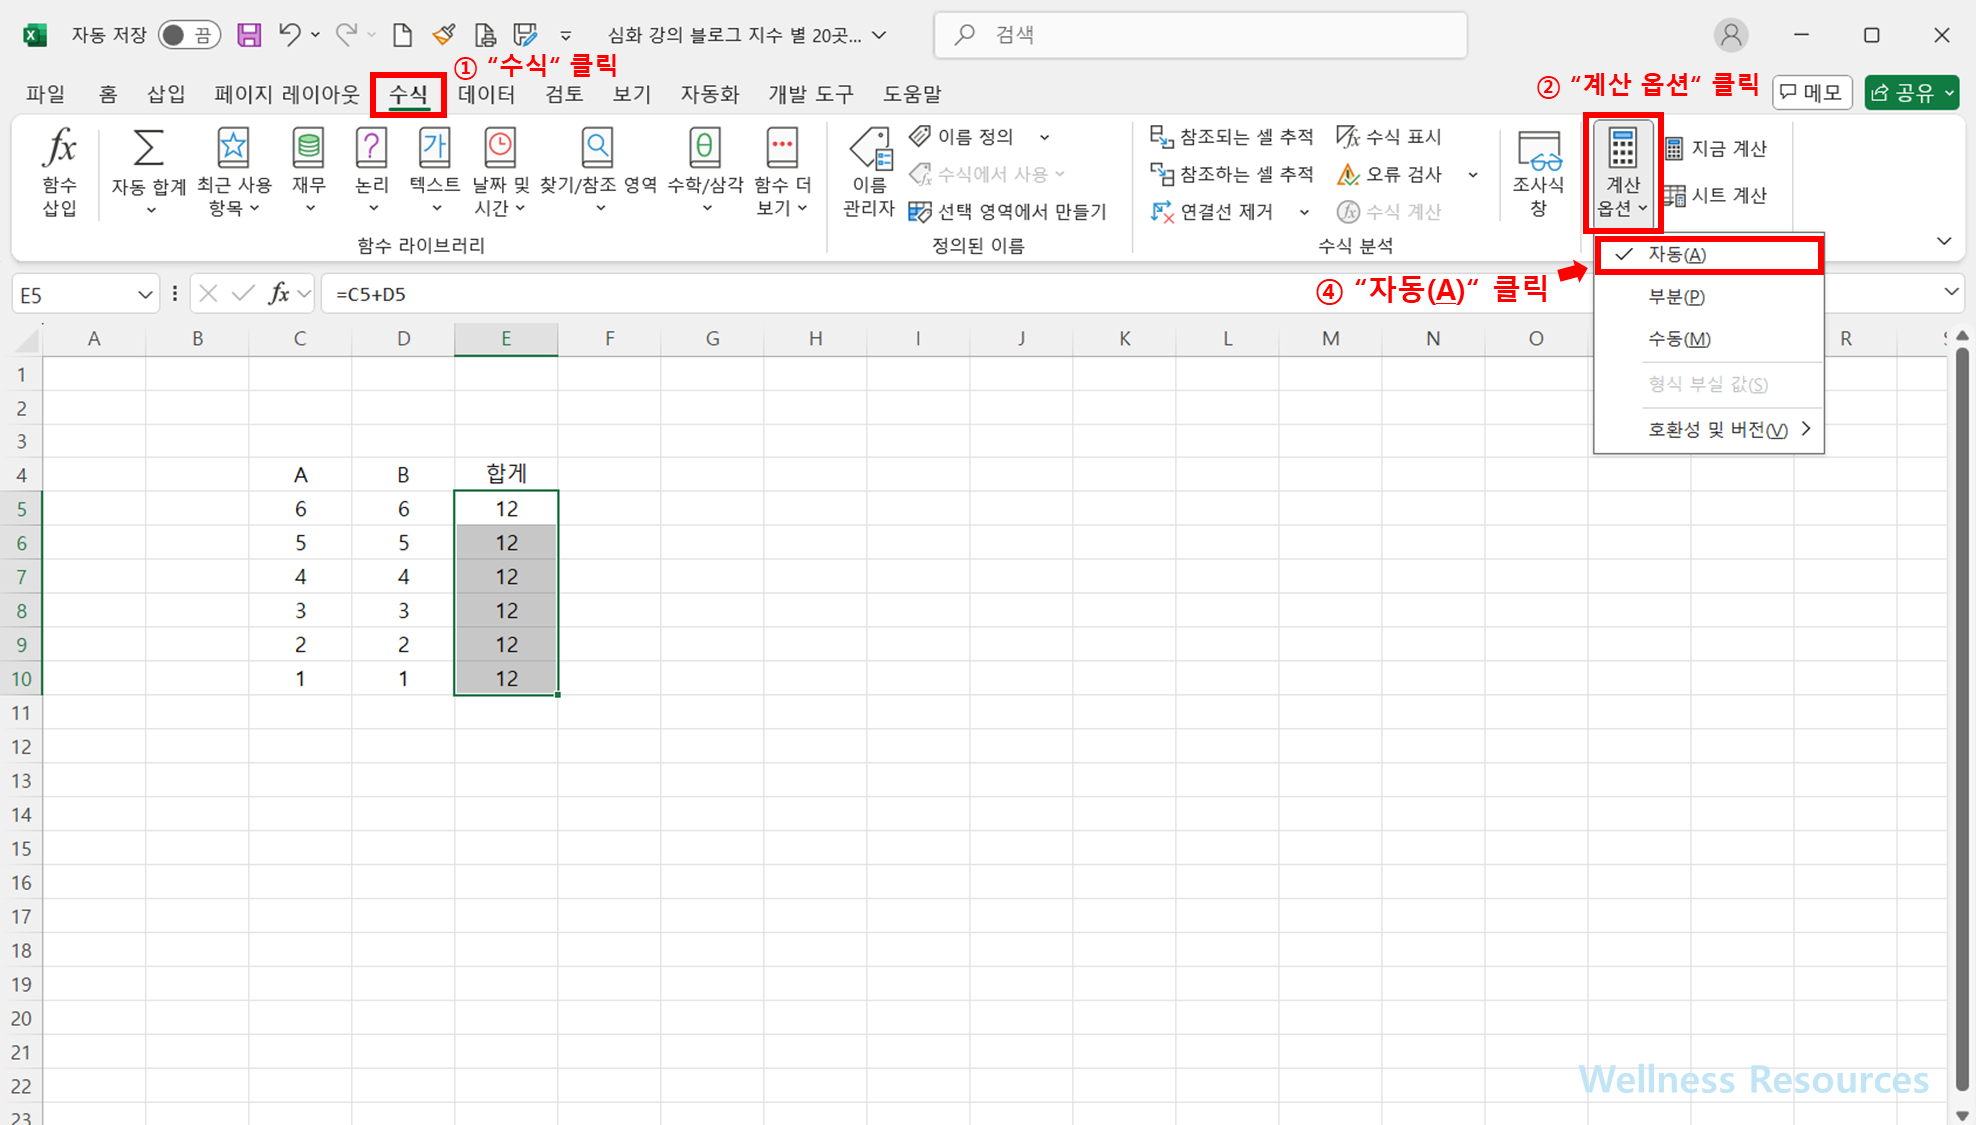Collapse the ribbon with the chevron
Viewport: 1976px width, 1125px height.
coord(1944,241)
